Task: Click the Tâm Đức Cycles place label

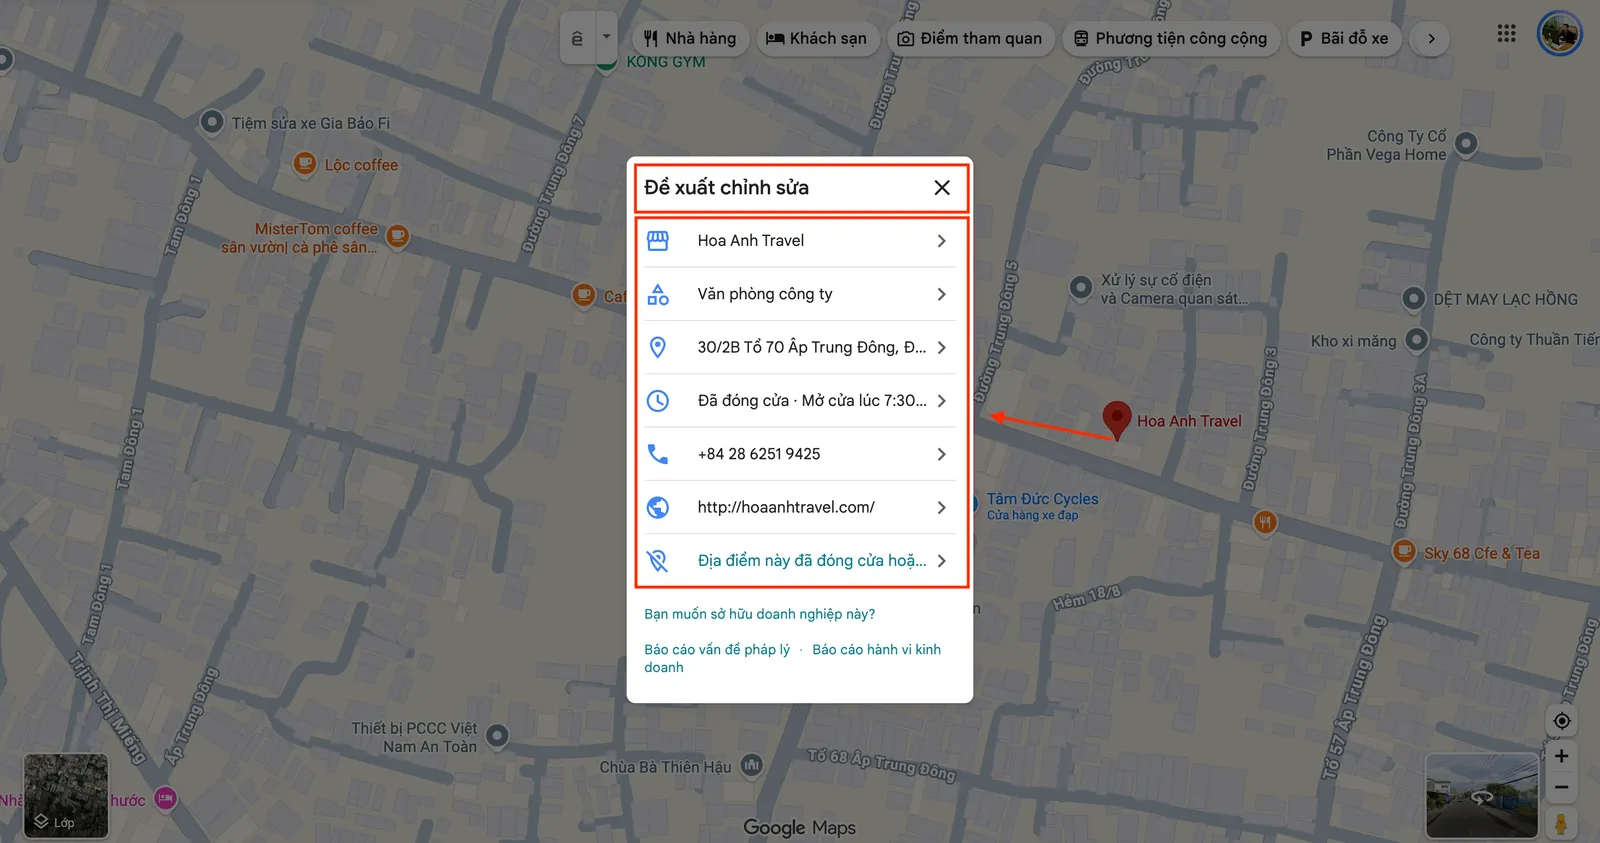Action: pyautogui.click(x=1042, y=499)
